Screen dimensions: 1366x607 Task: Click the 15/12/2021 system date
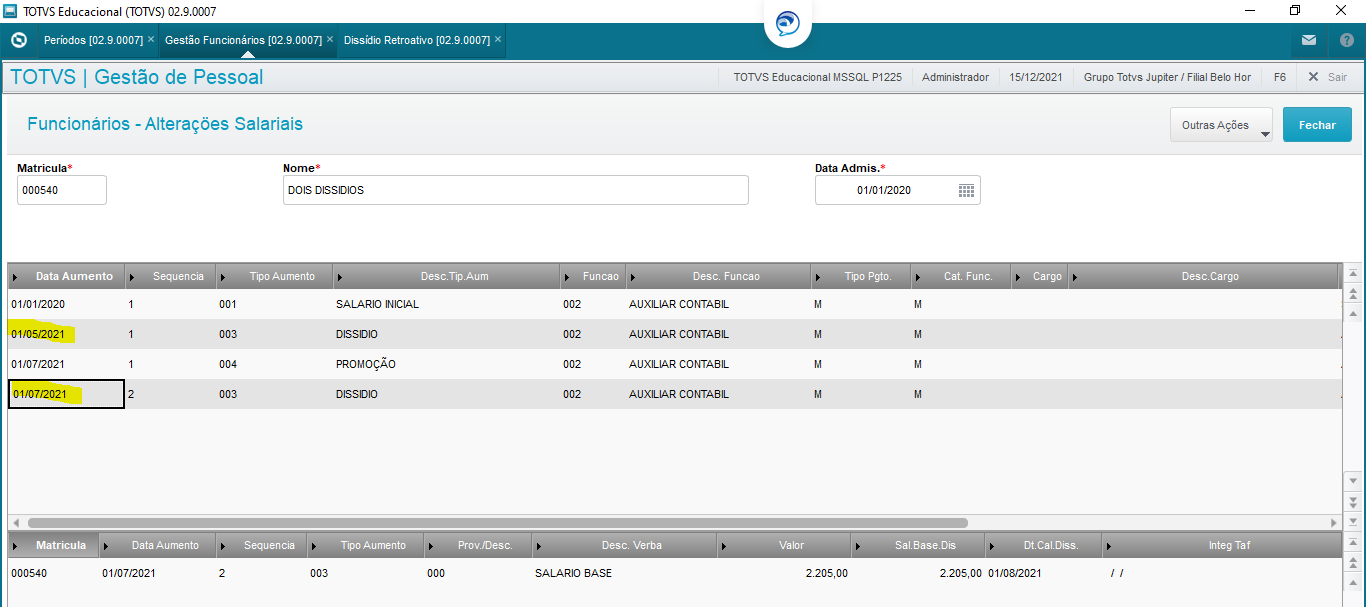[1036, 77]
